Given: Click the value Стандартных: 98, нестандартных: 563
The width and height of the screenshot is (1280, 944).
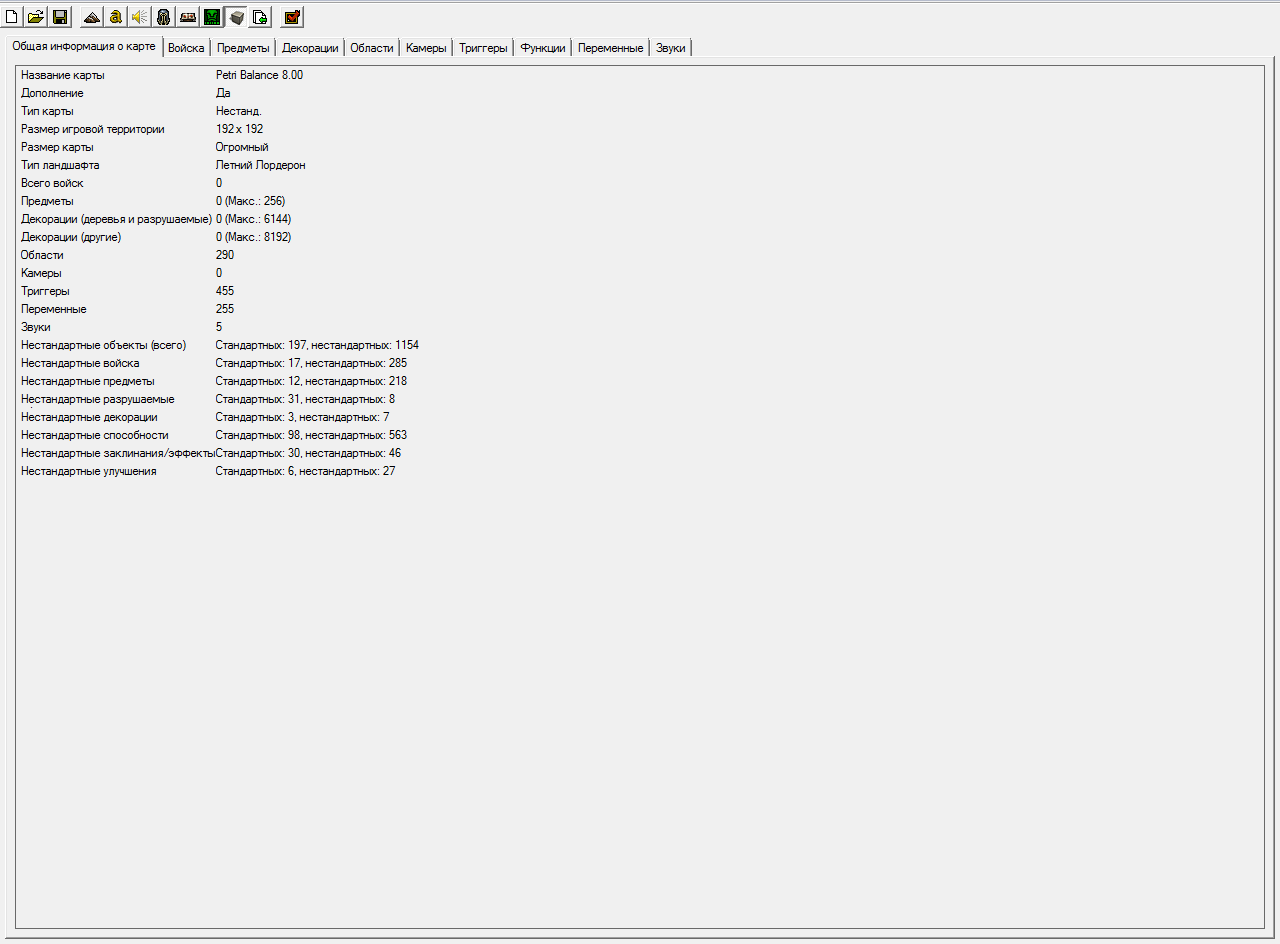Looking at the screenshot, I should coord(311,435).
